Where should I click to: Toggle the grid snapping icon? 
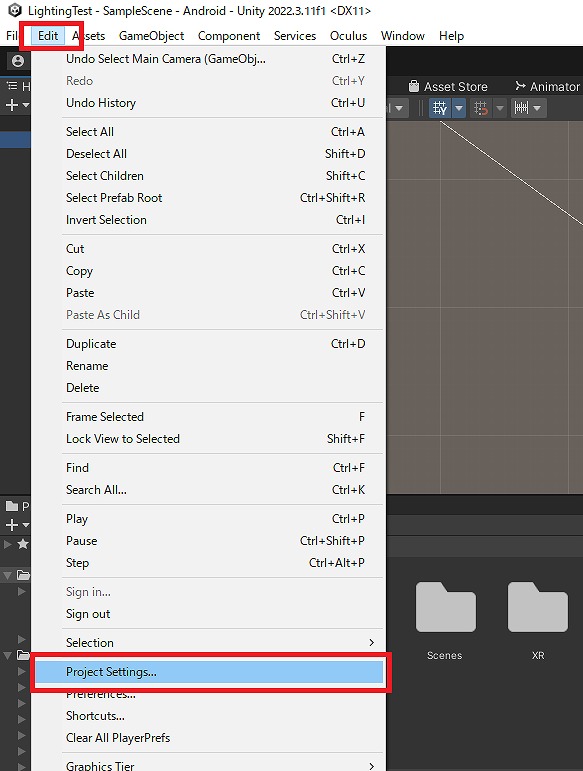(481, 108)
